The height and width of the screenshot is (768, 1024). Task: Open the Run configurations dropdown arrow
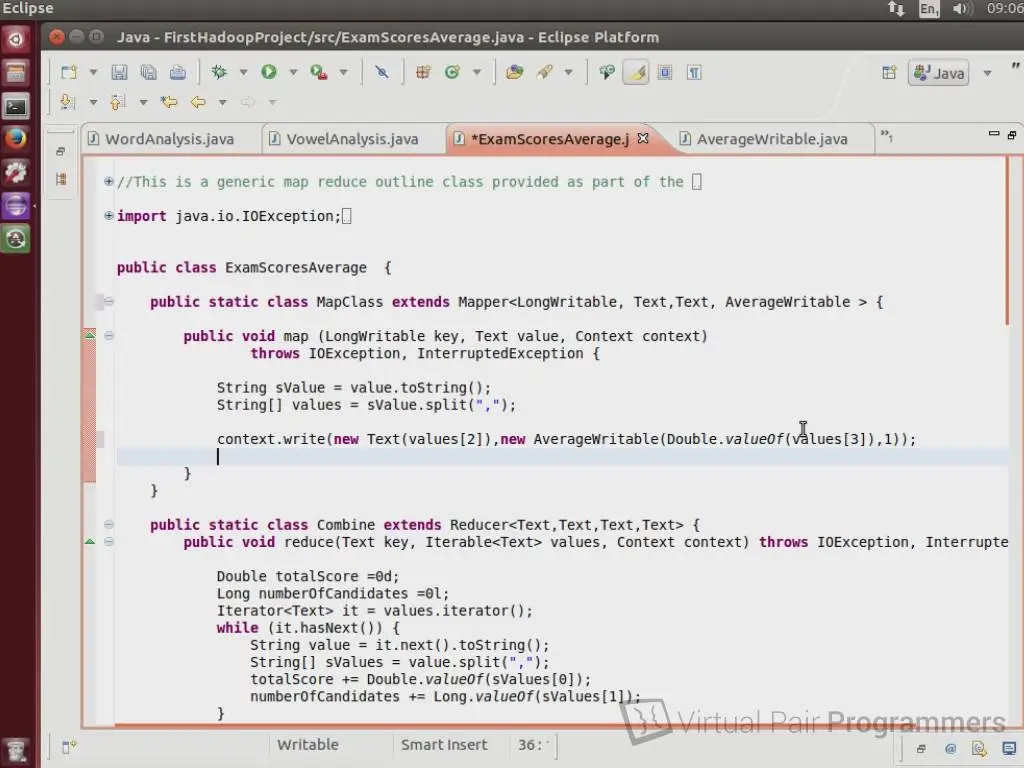tap(293, 72)
